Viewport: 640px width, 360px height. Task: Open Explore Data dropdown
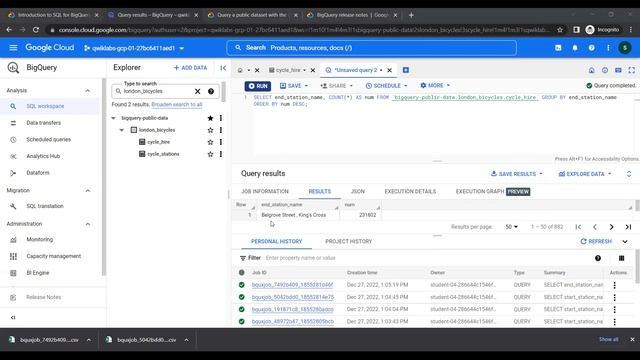point(585,174)
